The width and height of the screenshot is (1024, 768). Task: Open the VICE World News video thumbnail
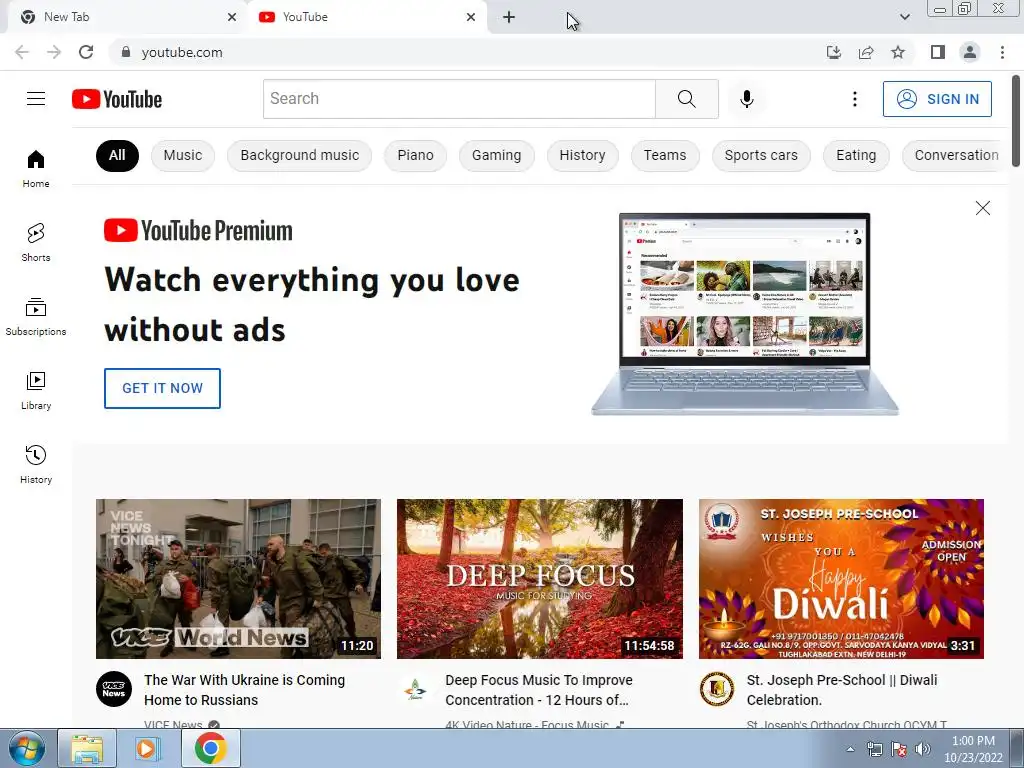[238, 579]
